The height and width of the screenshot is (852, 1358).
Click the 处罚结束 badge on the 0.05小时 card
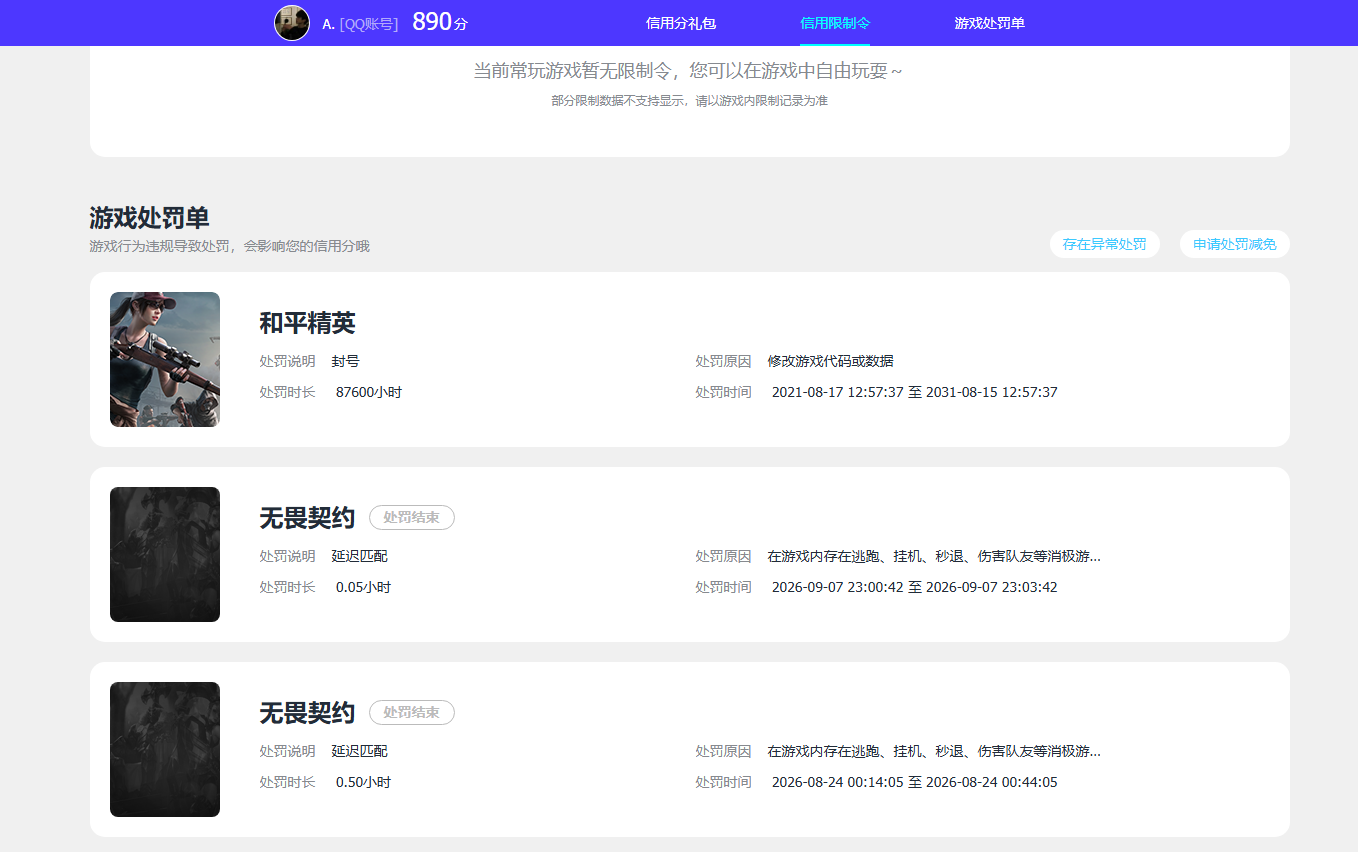point(412,518)
